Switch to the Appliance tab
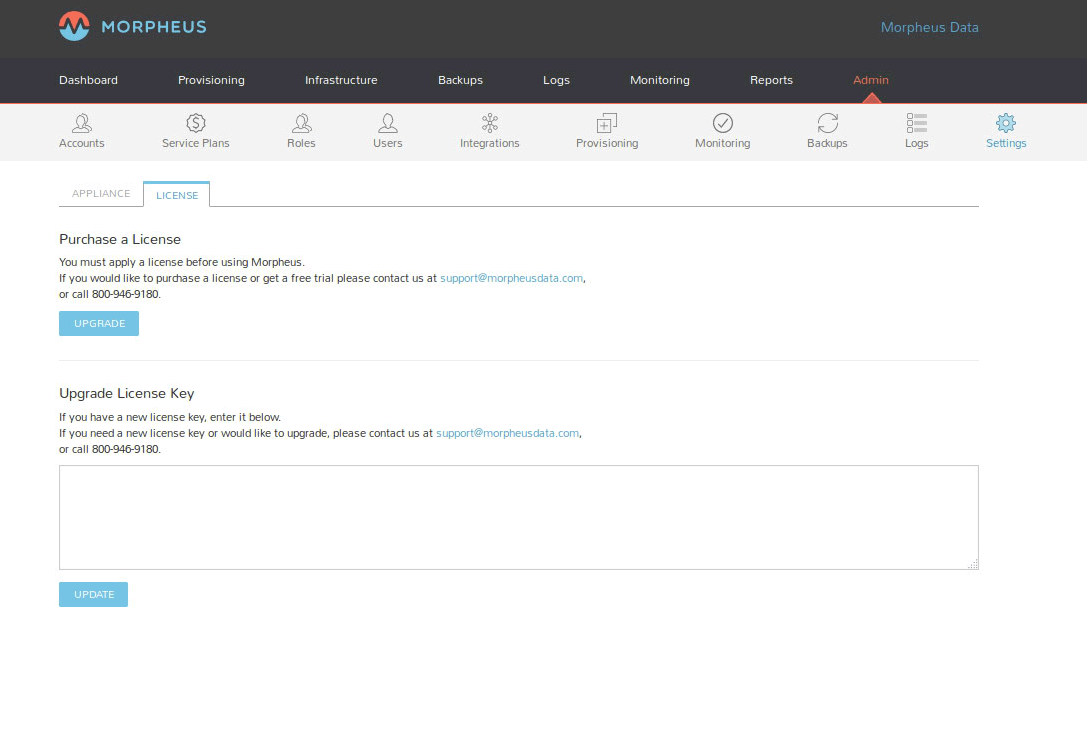 pos(101,194)
